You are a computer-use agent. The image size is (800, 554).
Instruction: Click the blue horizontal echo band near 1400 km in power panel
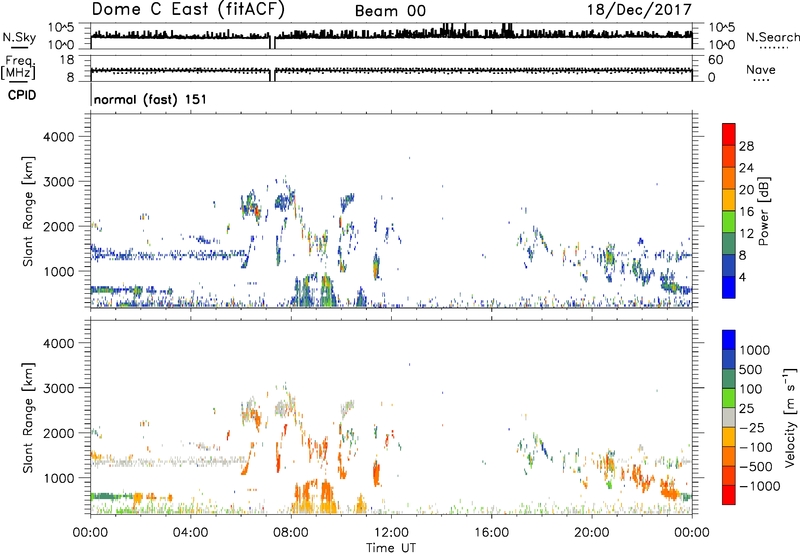pos(168,254)
